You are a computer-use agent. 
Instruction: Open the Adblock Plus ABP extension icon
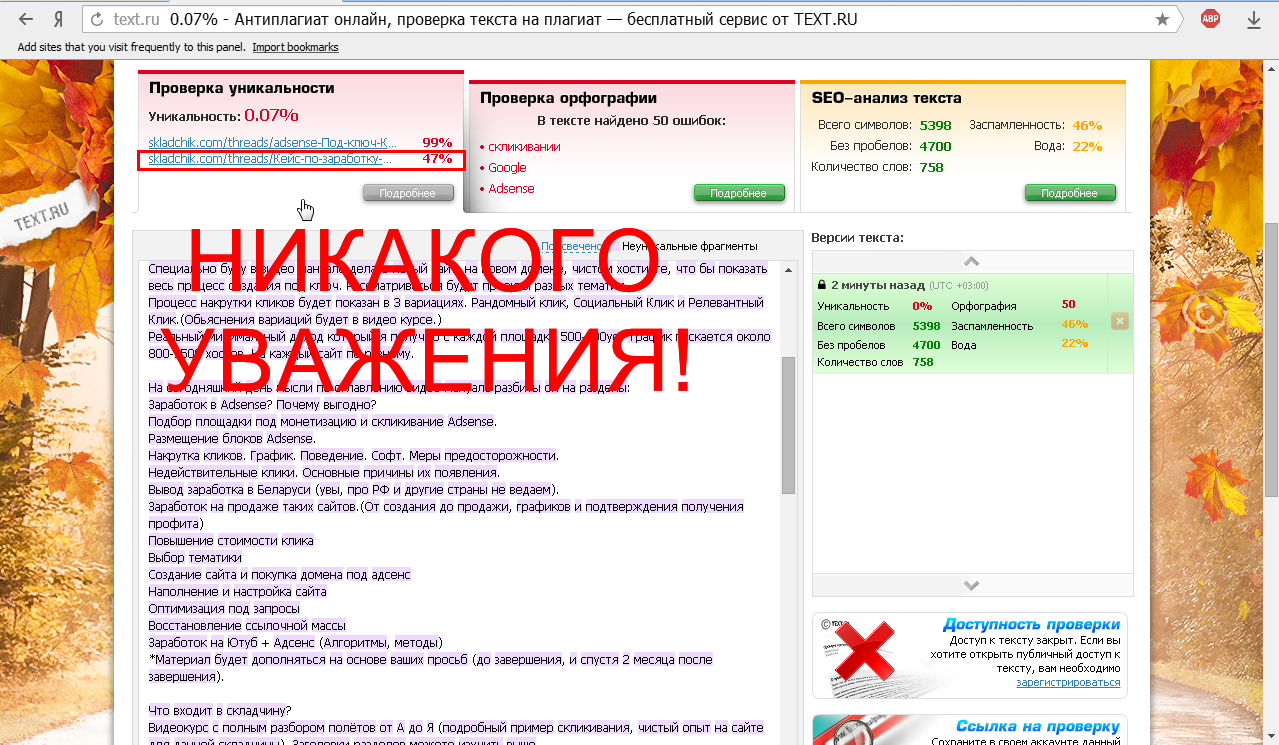(1210, 19)
